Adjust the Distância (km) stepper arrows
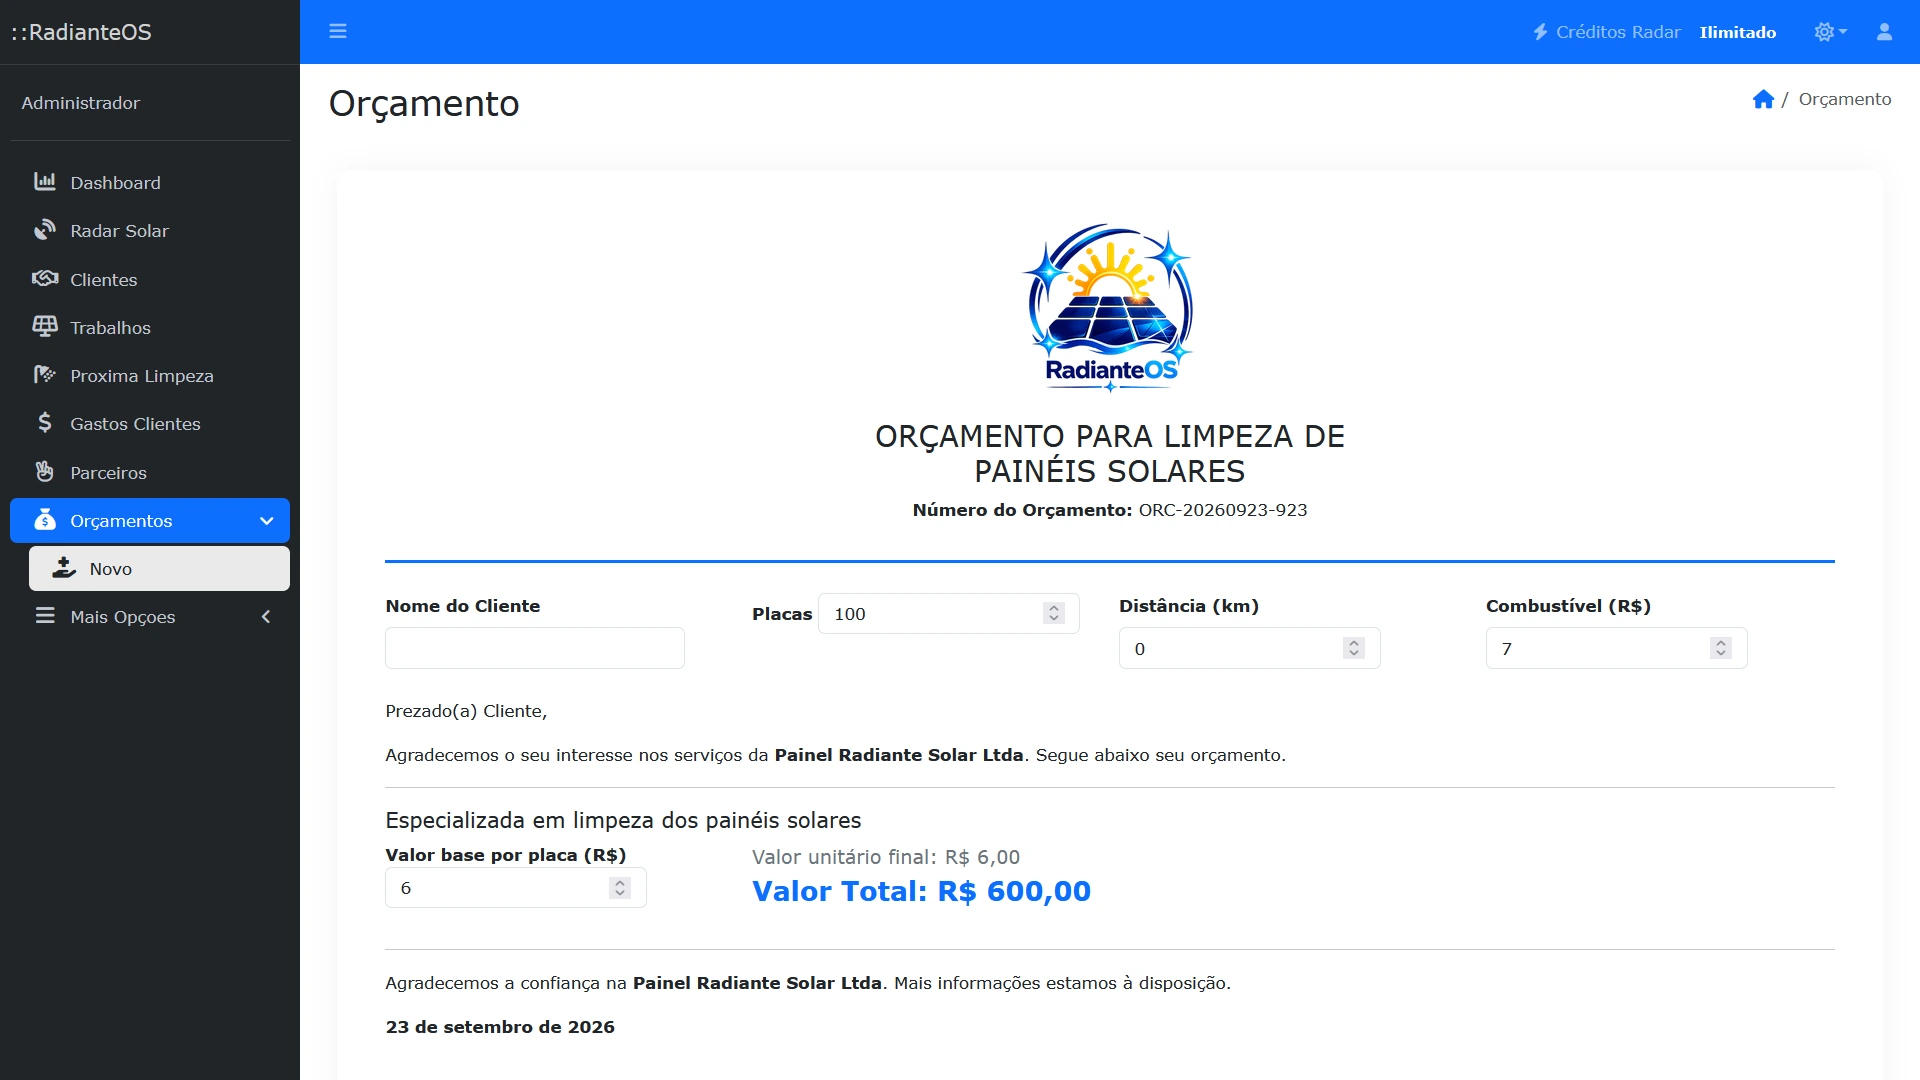The width and height of the screenshot is (1920, 1080). pos(1354,648)
